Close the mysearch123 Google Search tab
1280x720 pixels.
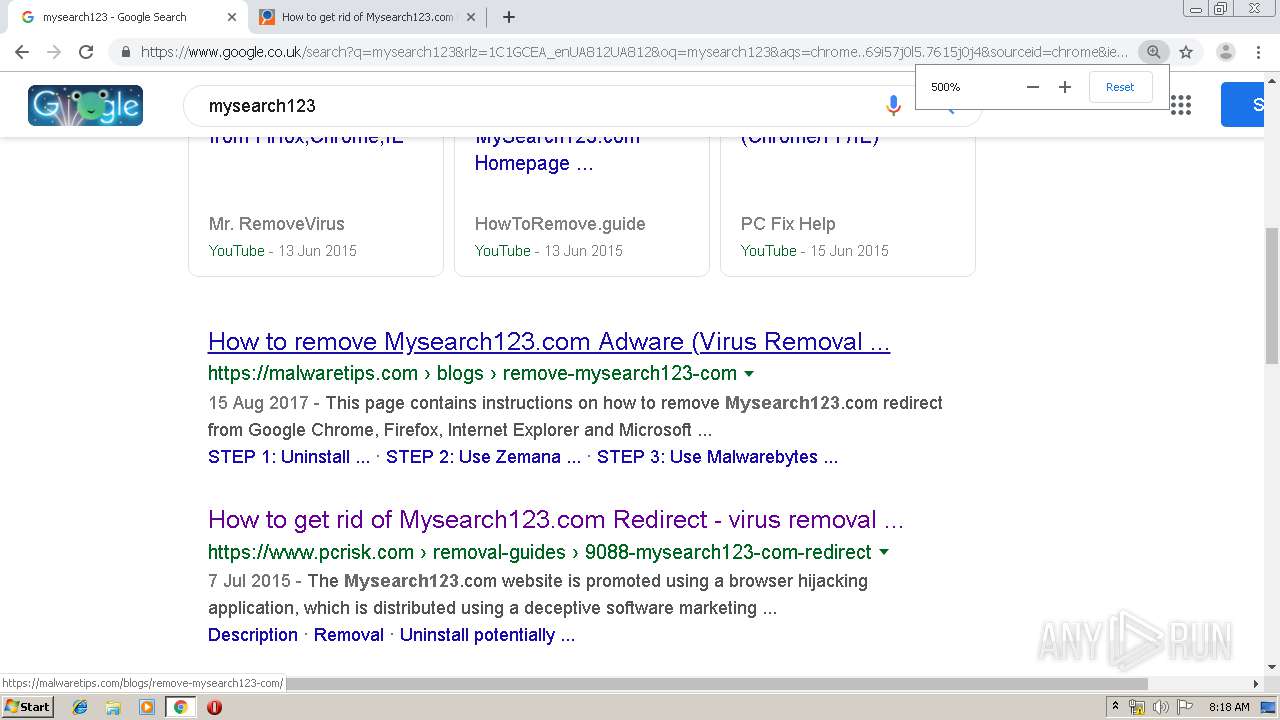[232, 17]
